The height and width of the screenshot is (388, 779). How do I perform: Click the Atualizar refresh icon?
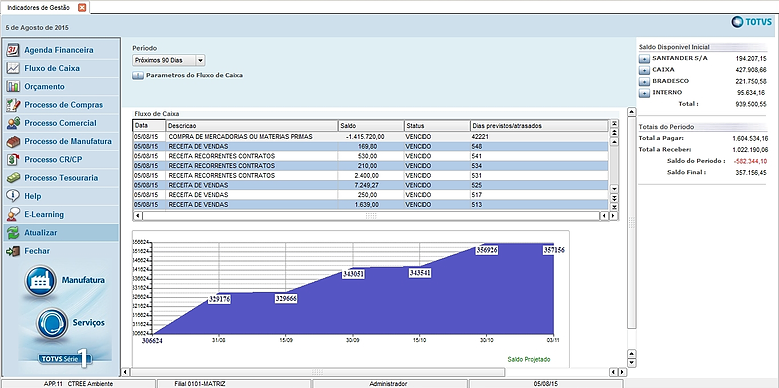click(x=13, y=233)
